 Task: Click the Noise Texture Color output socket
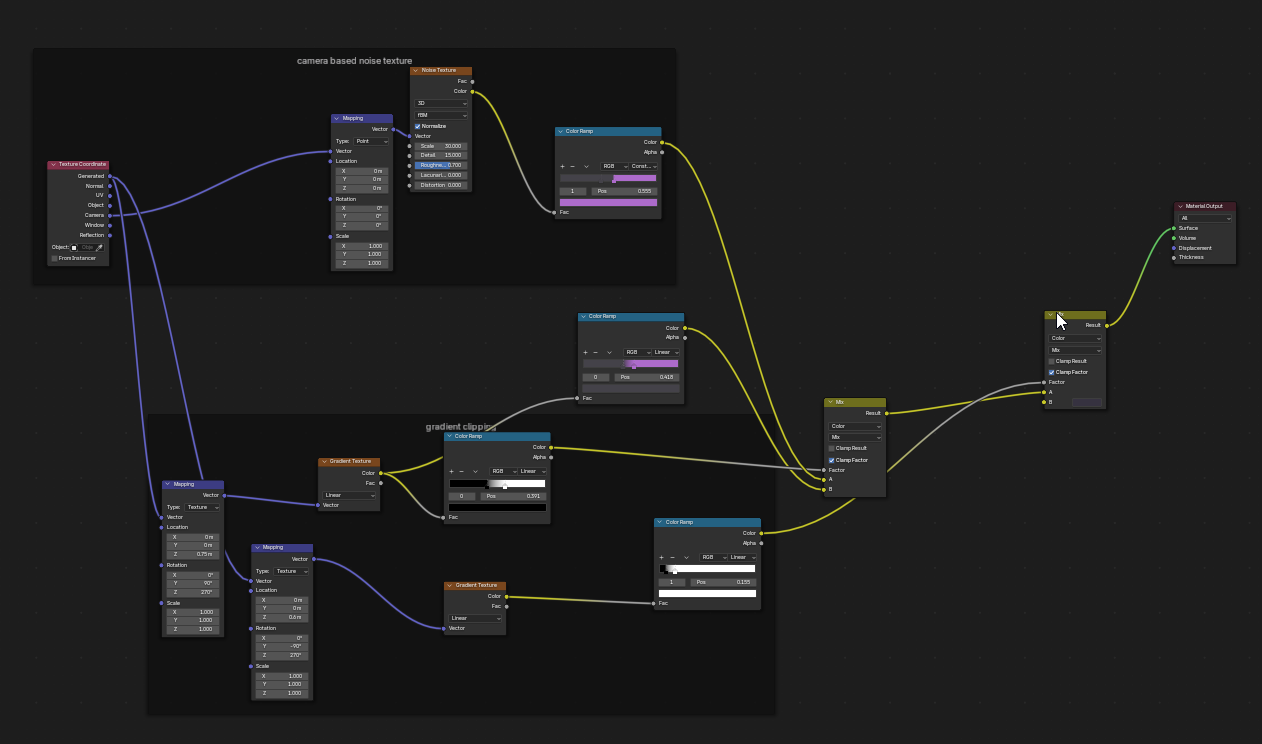[472, 91]
